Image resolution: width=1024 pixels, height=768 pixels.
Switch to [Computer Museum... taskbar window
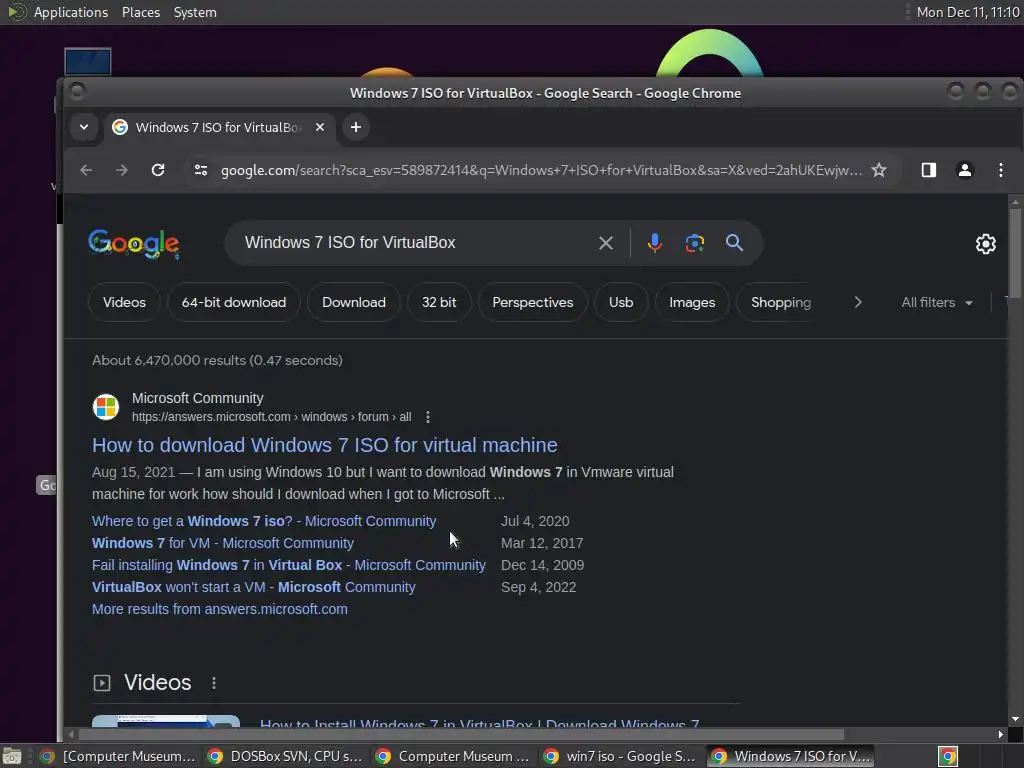click(118, 756)
